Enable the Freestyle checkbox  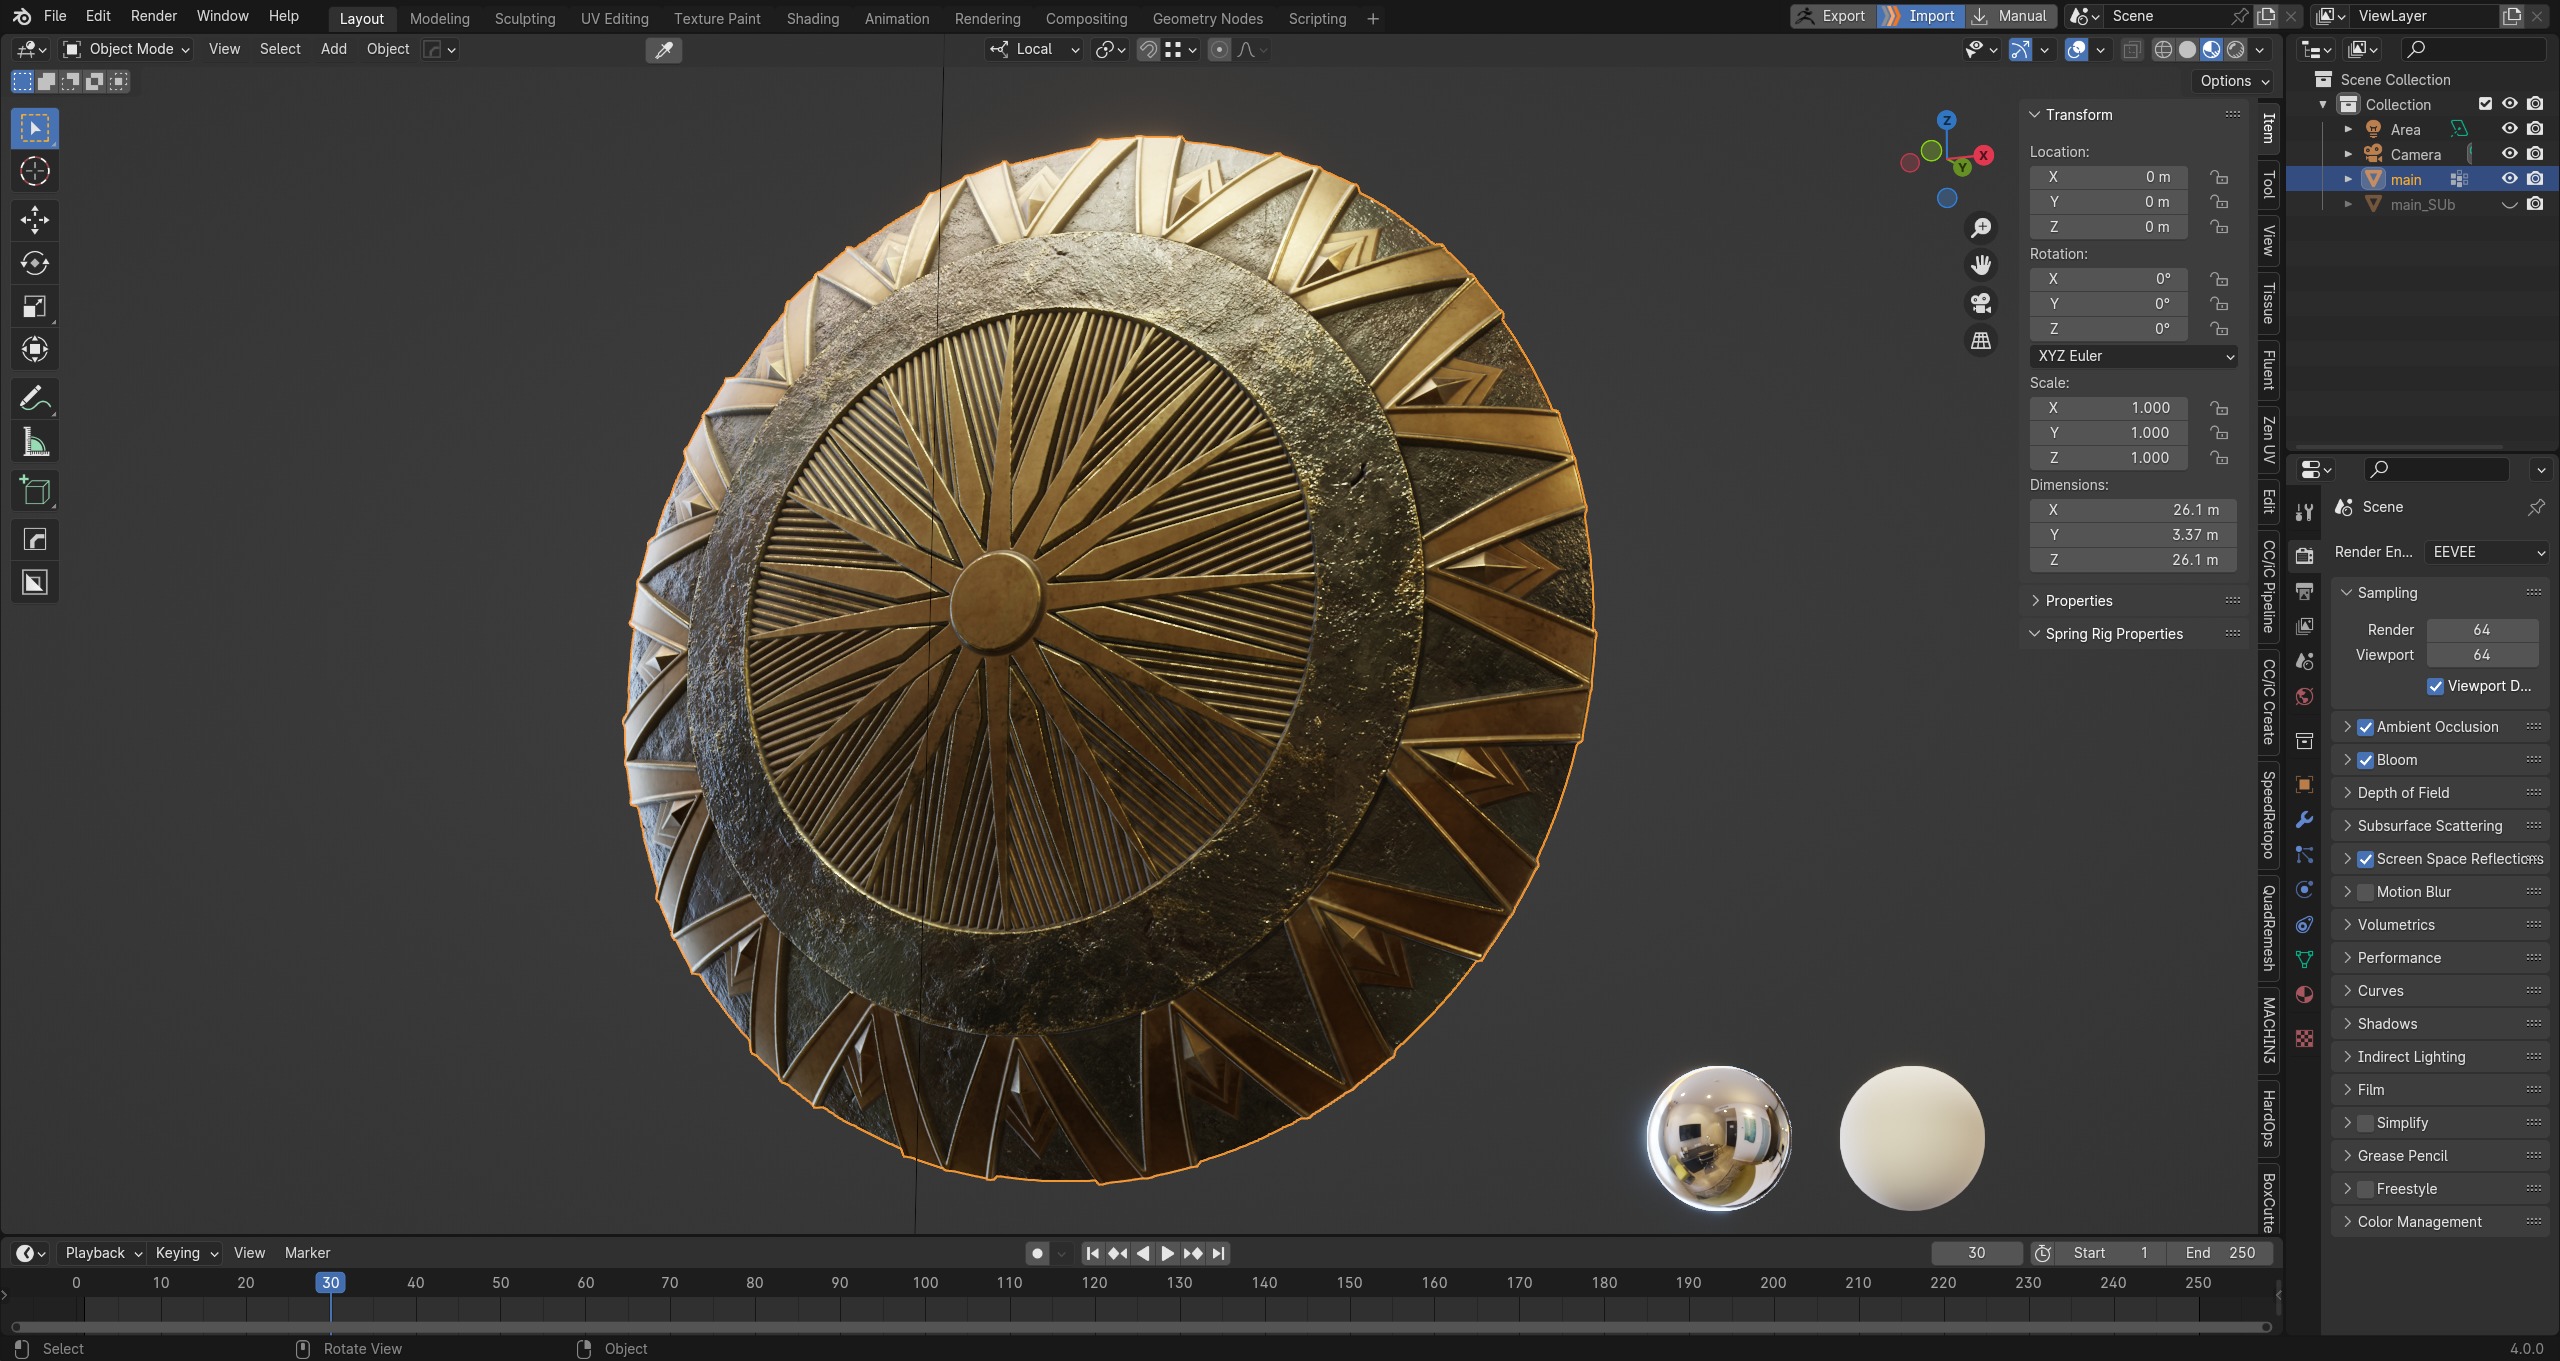tap(2366, 1189)
